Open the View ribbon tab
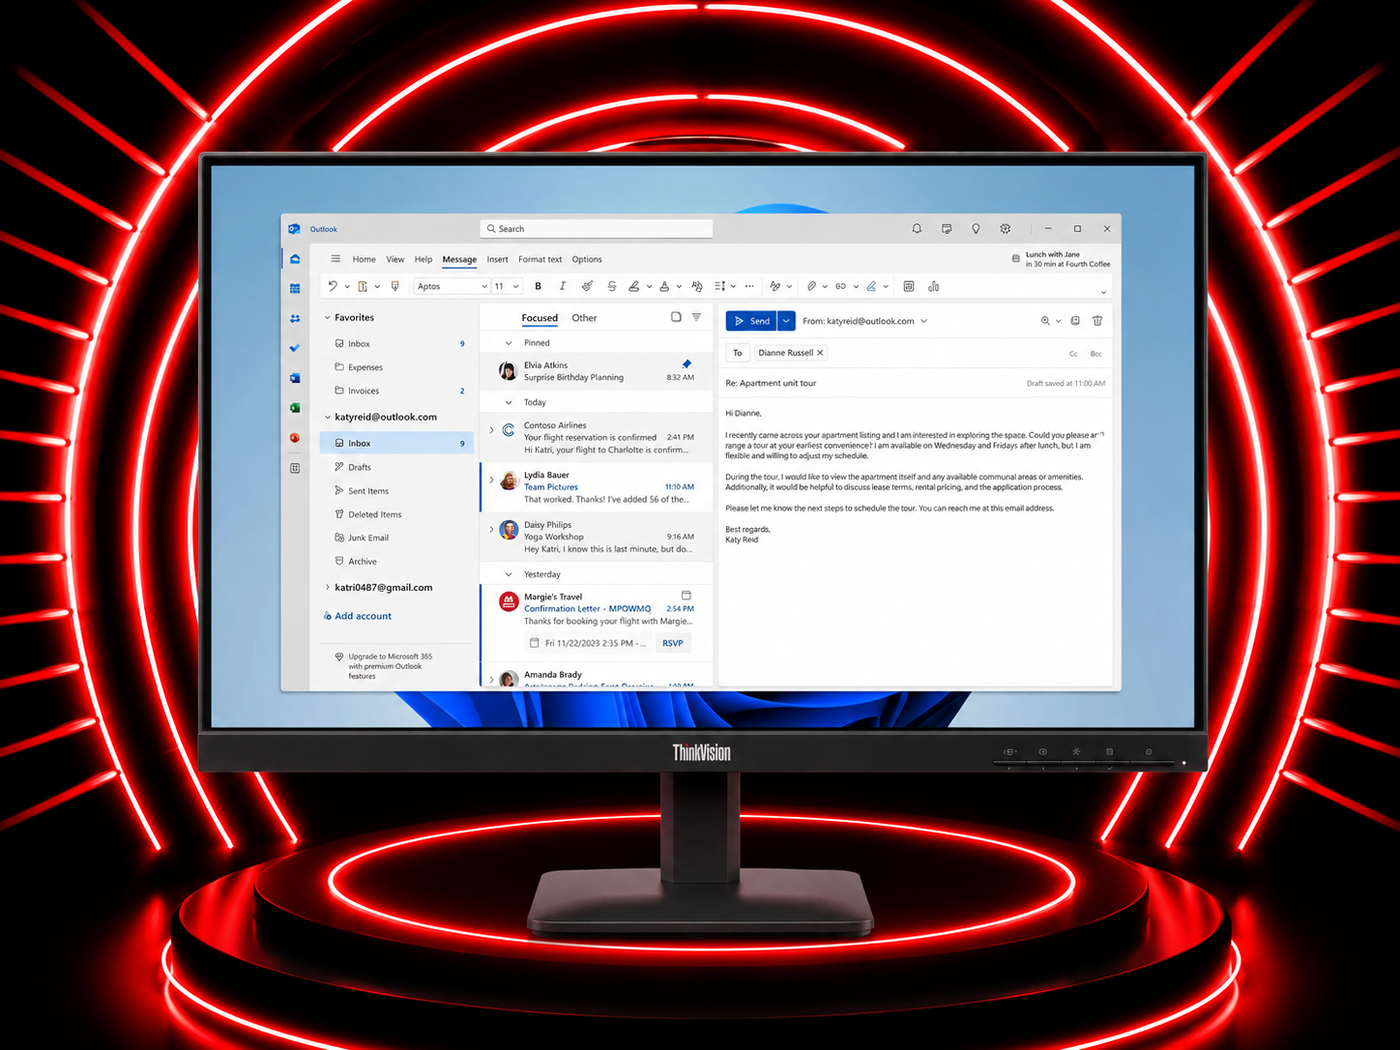This screenshot has width=1400, height=1050. [395, 259]
